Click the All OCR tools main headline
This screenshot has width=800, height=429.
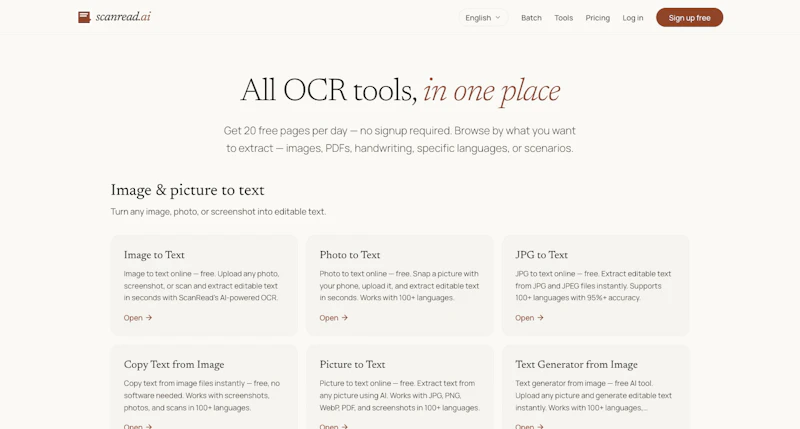click(x=400, y=91)
